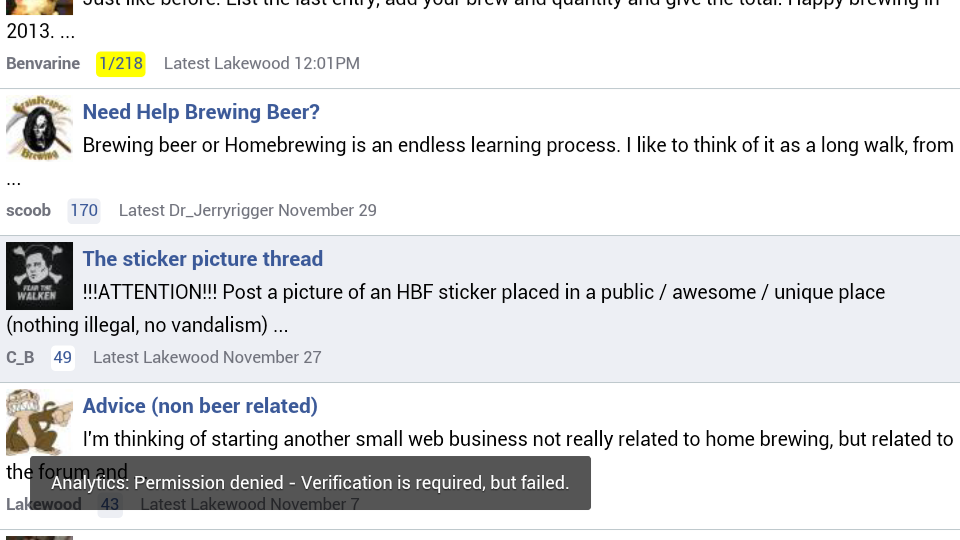Tap 'Latest Lakewood November 27' info
The image size is (960, 540).
point(207,358)
